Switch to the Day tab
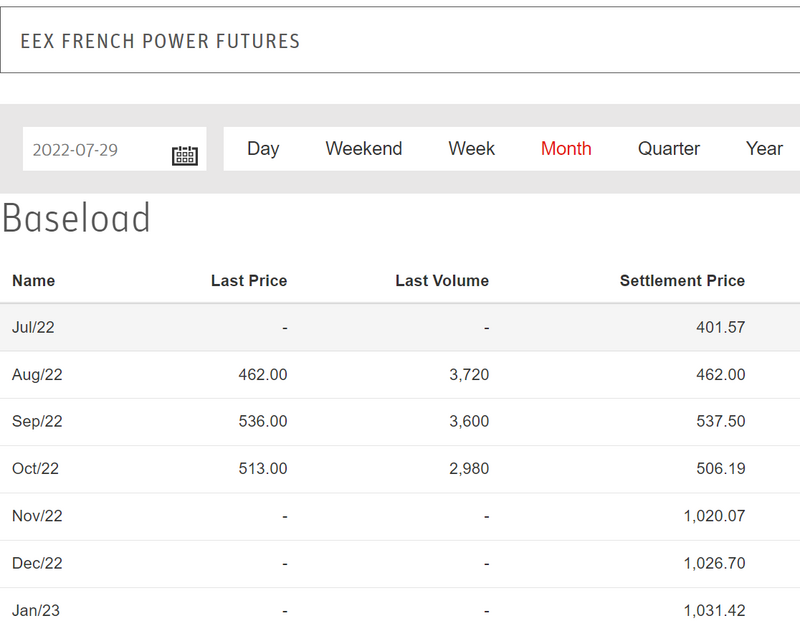Screen dimensions: 800x626 point(263,149)
